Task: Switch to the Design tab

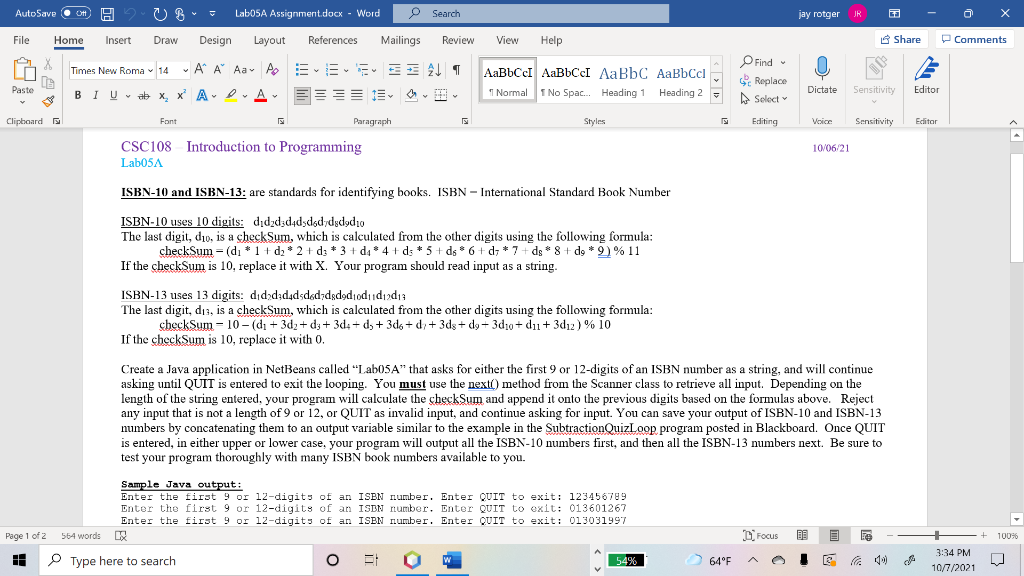Action: coord(216,40)
